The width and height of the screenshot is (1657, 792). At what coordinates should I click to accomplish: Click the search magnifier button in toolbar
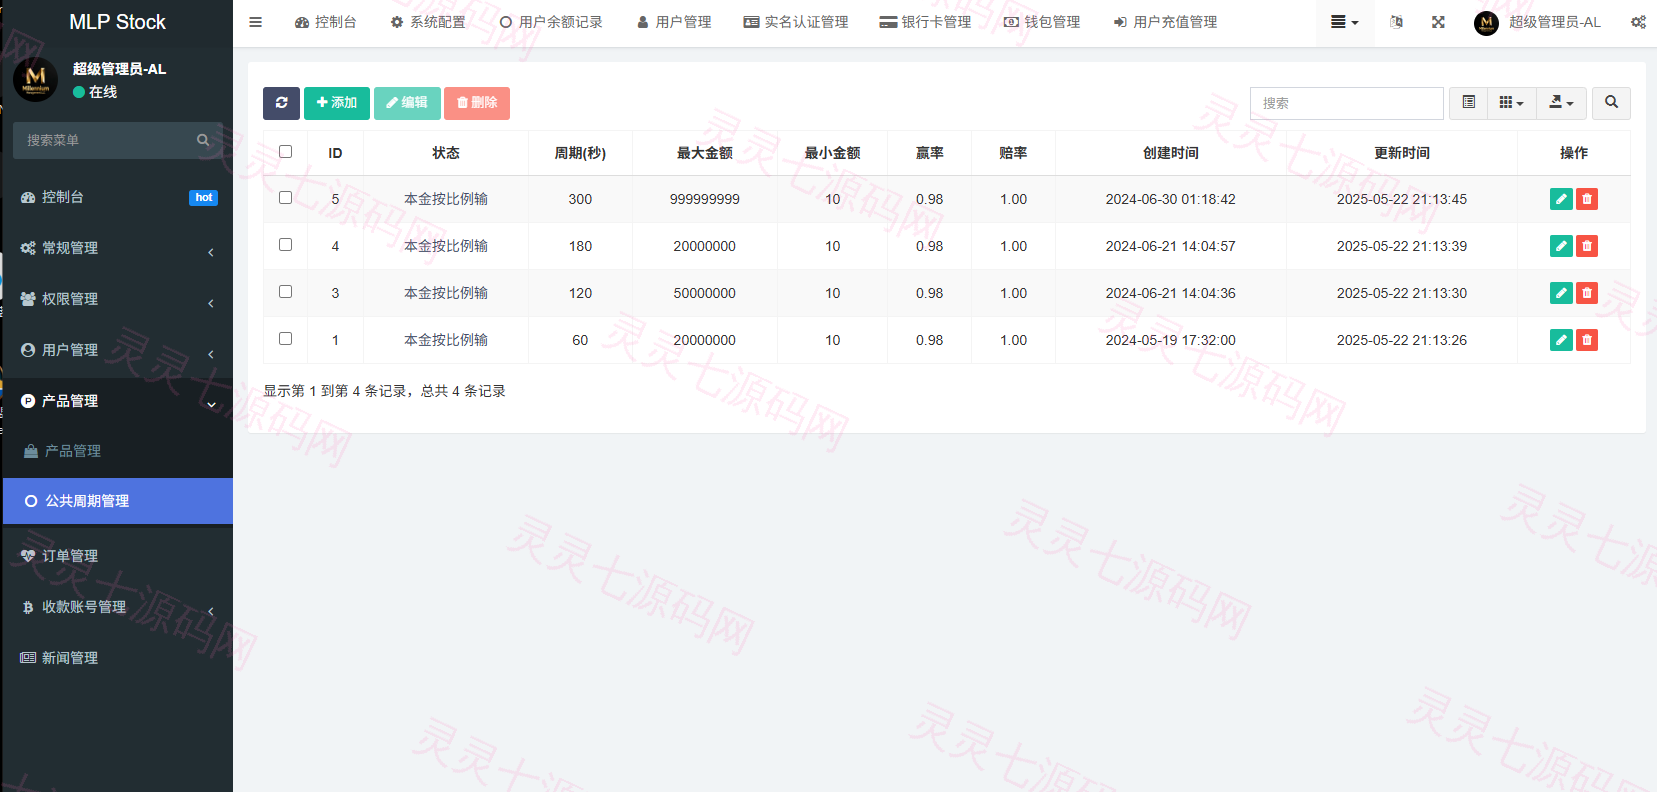point(1611,103)
